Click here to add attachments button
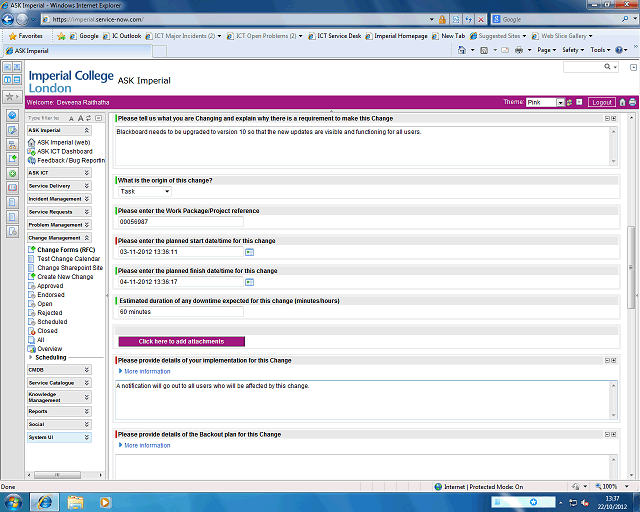 pos(181,341)
